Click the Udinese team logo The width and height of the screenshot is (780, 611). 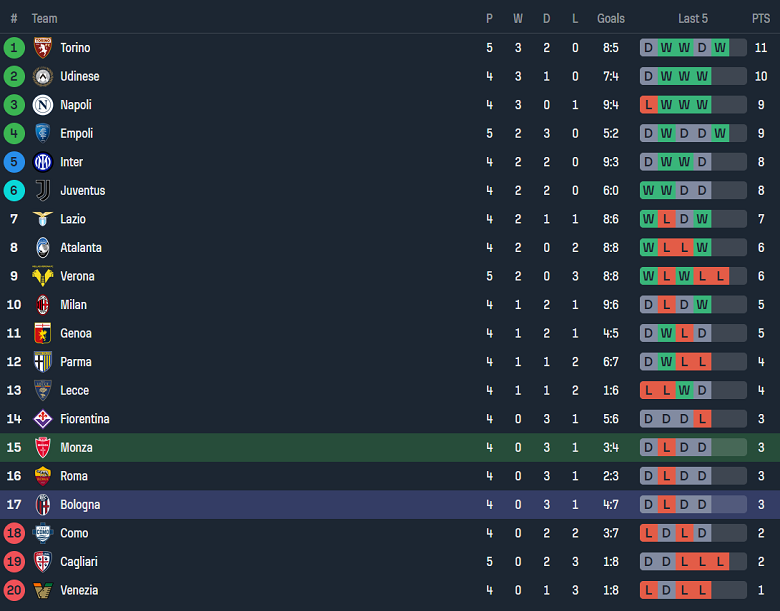pos(42,76)
